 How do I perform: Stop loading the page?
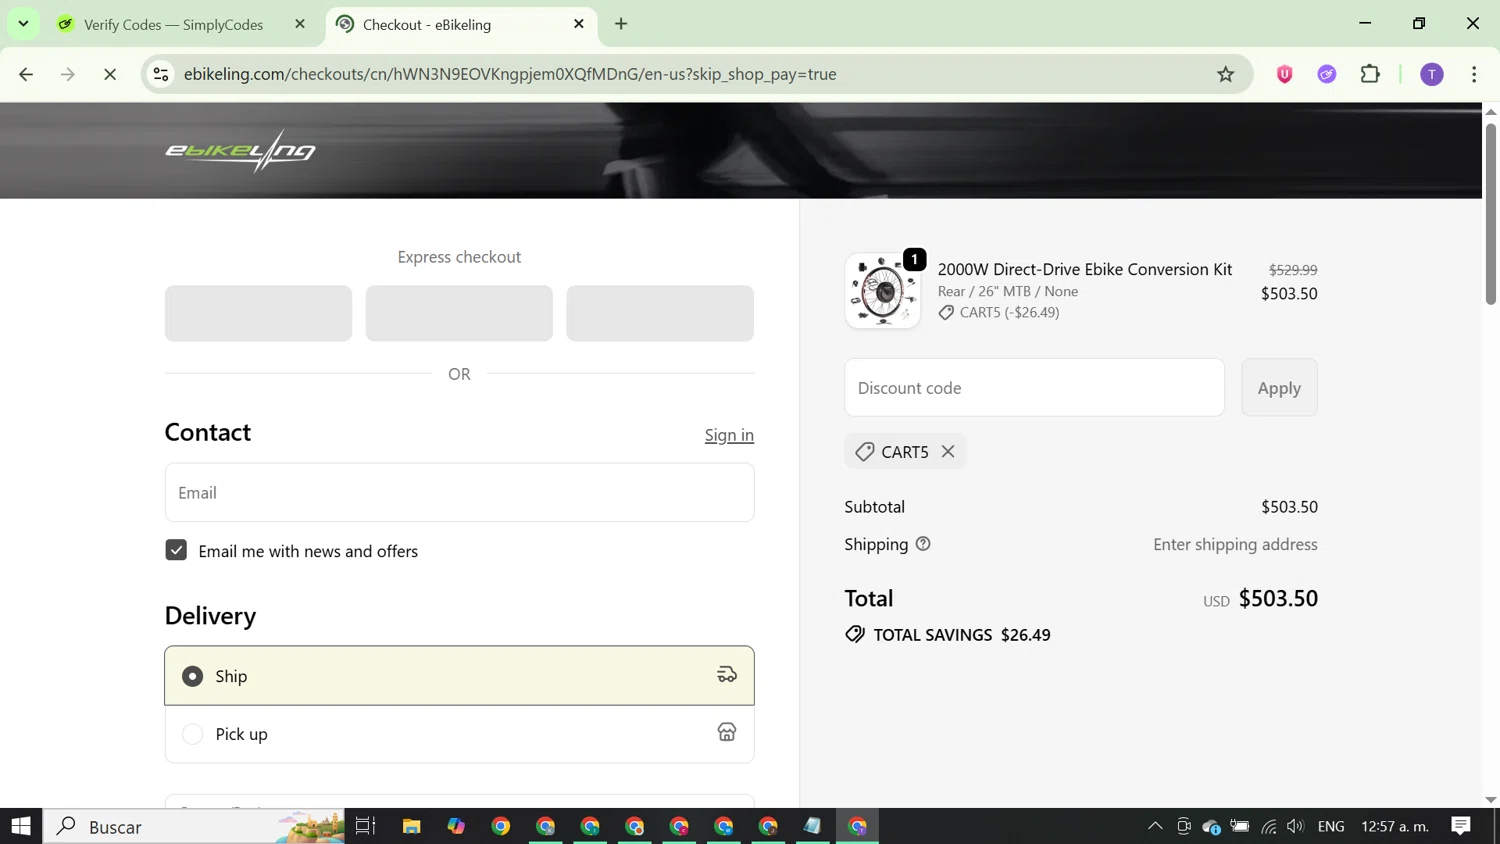[110, 74]
